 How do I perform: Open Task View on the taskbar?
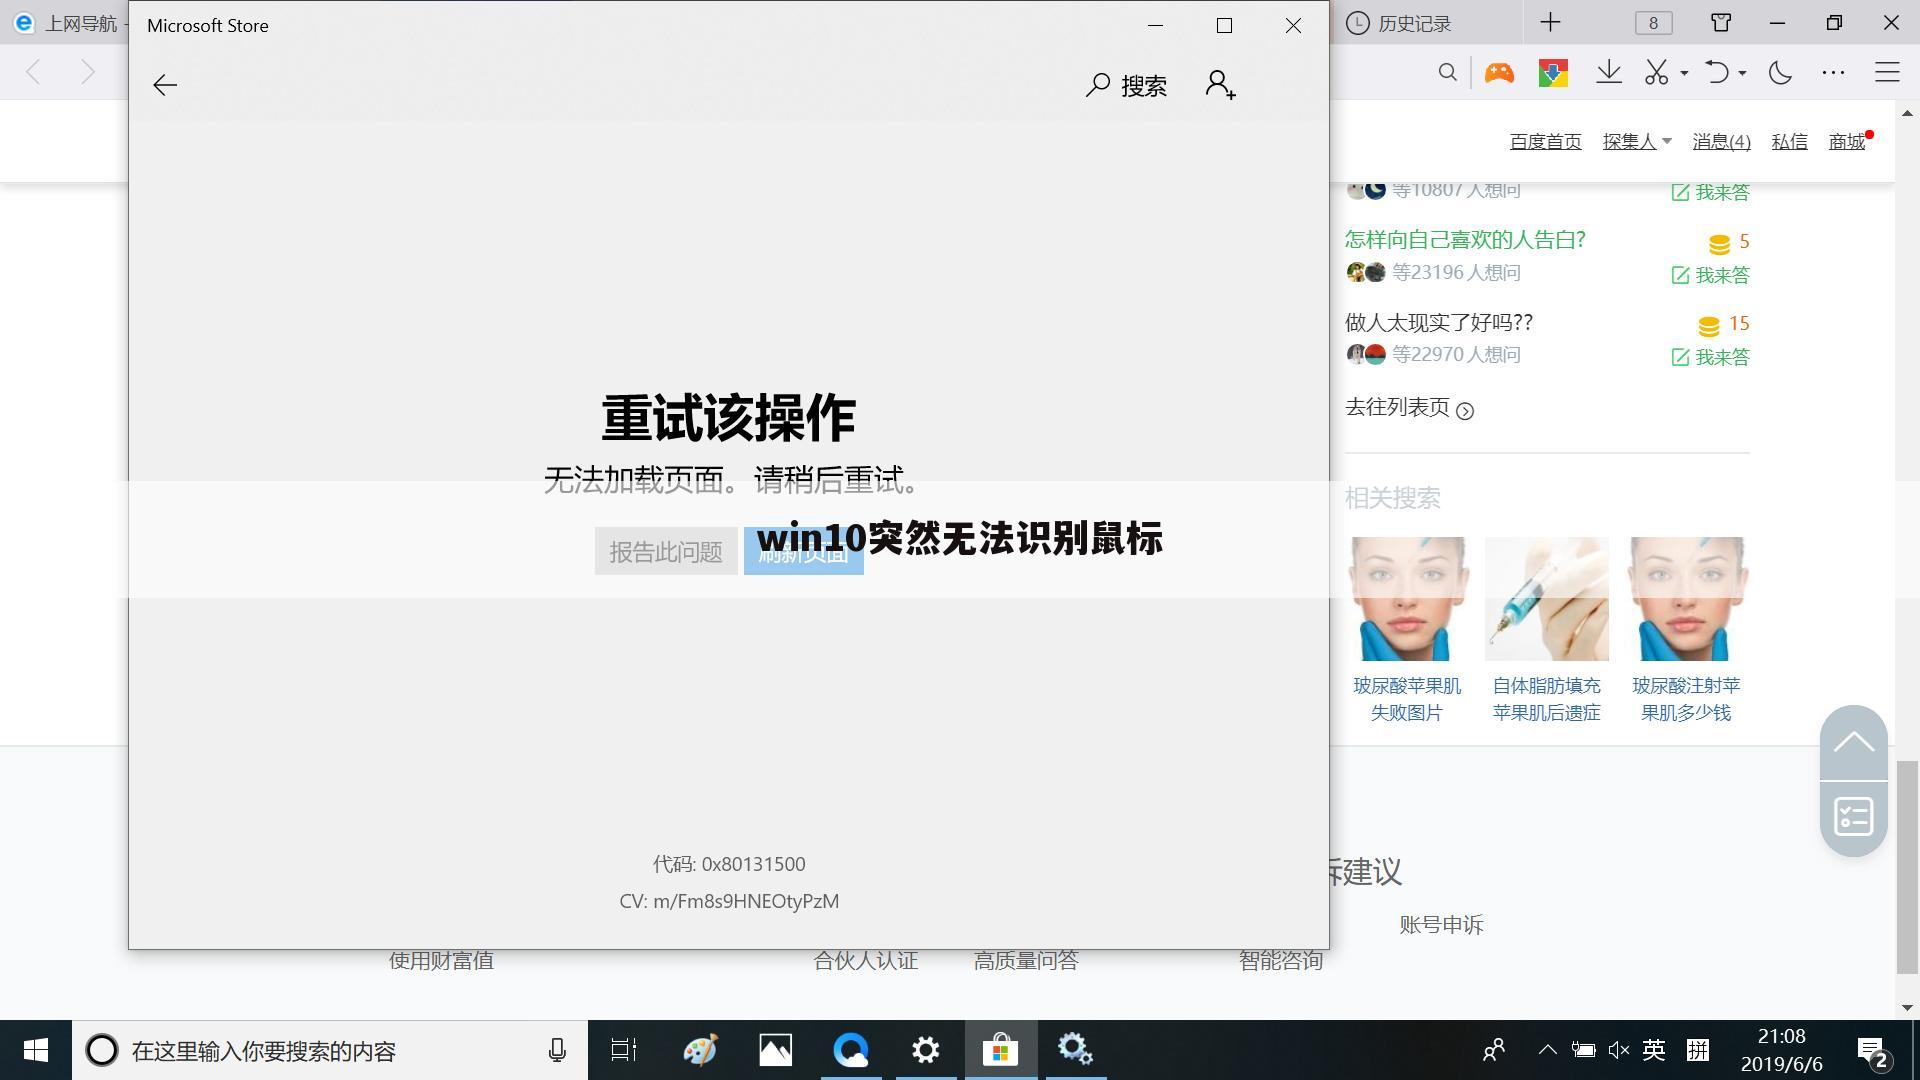[624, 1050]
